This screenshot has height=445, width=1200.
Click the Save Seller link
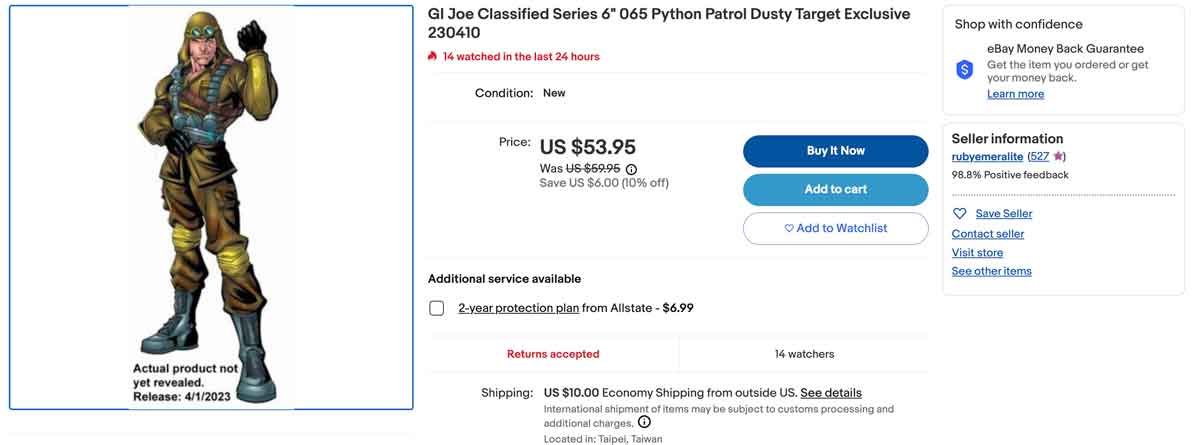pos(1003,213)
